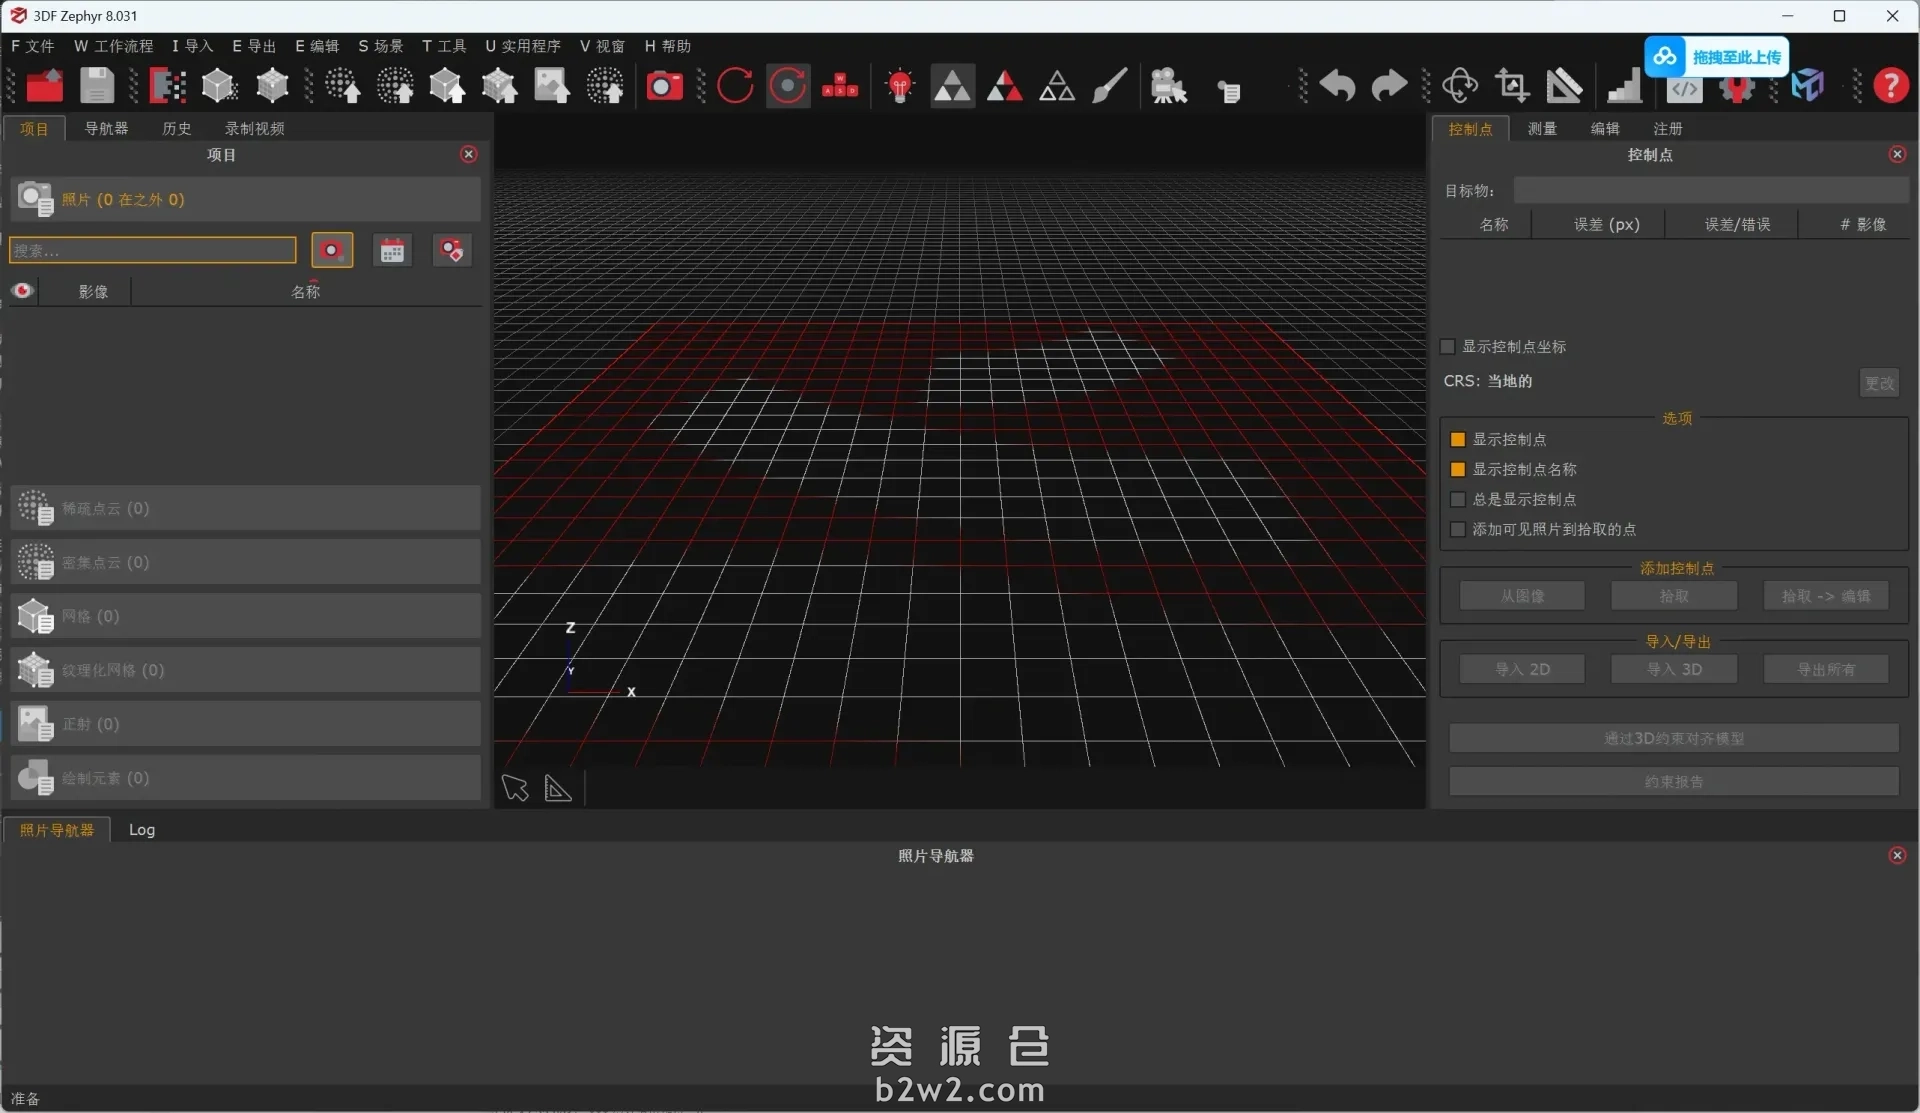Click the ruler triangle measurement icon
The width and height of the screenshot is (1920, 1113).
coord(1564,86)
